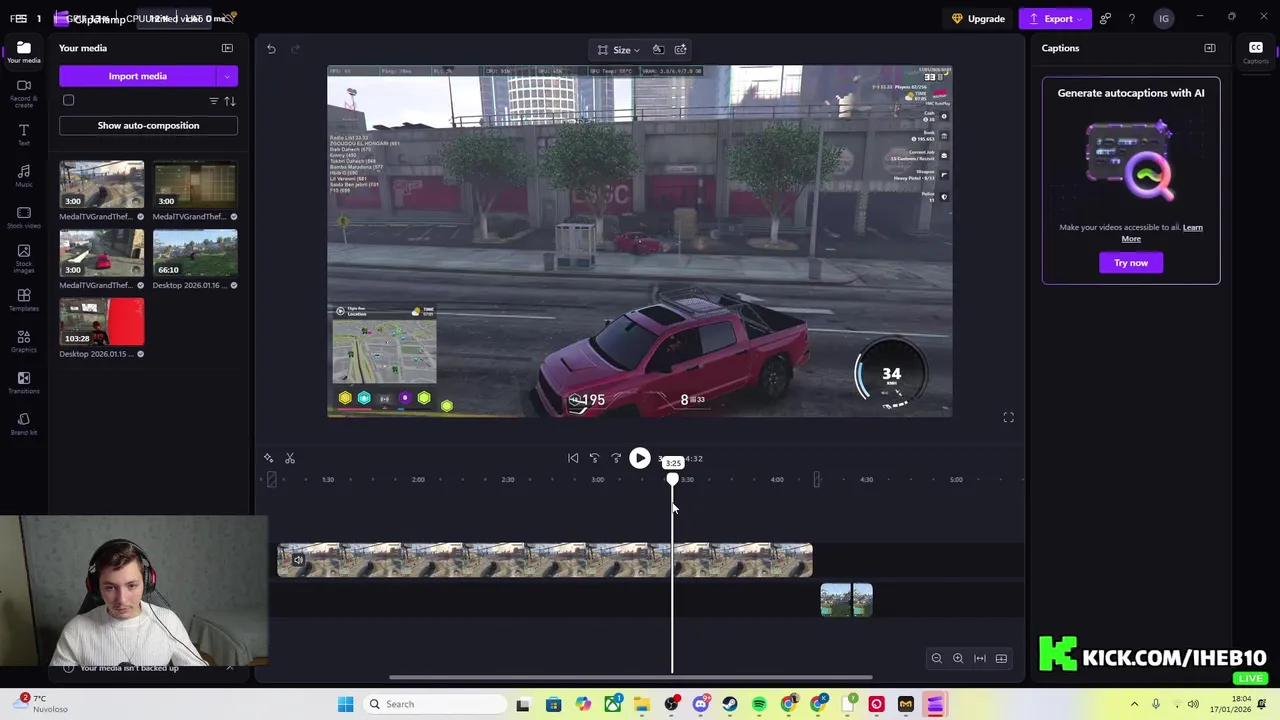Select the dark 3:00 MedalTV clip thumbnail
Image resolution: width=1280 pixels, height=720 pixels.
pyautogui.click(x=195, y=184)
